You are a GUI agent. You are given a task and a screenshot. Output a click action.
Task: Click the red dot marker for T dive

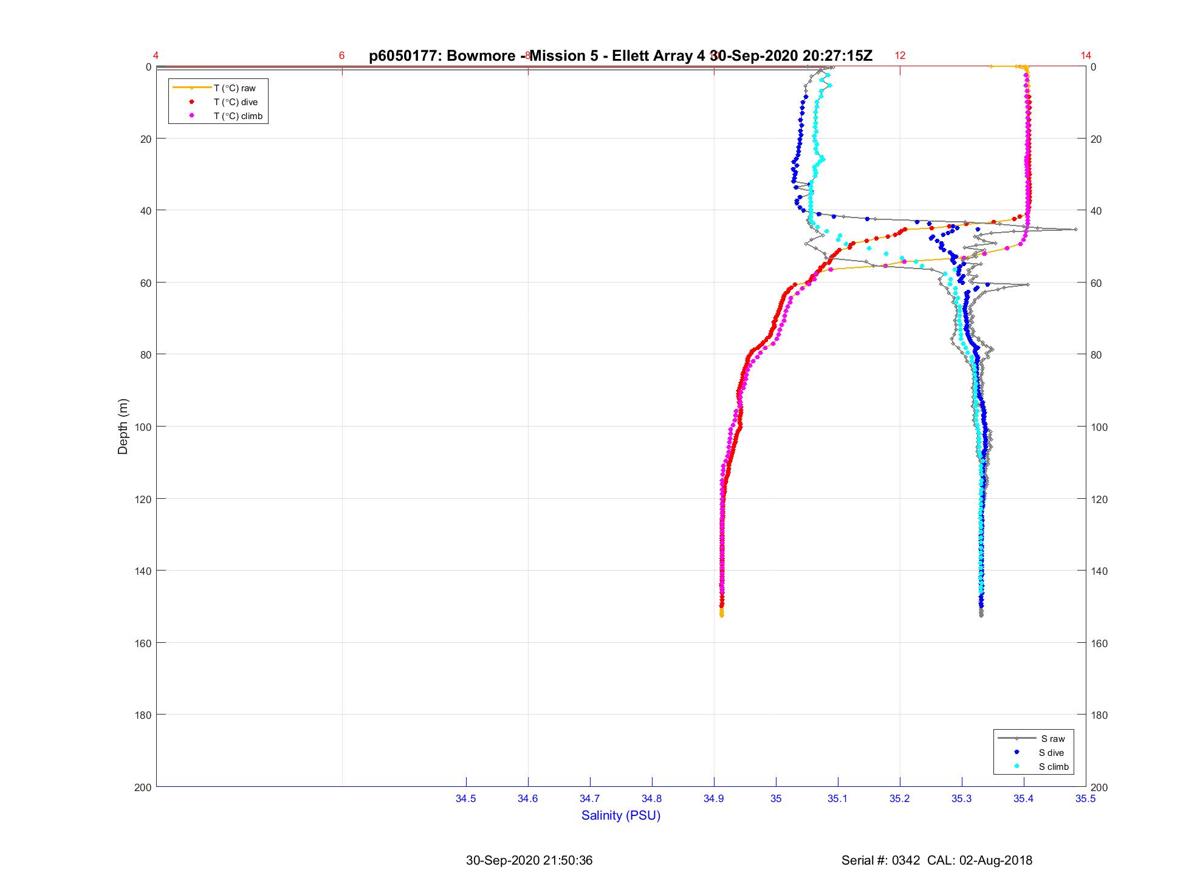pyautogui.click(x=191, y=103)
